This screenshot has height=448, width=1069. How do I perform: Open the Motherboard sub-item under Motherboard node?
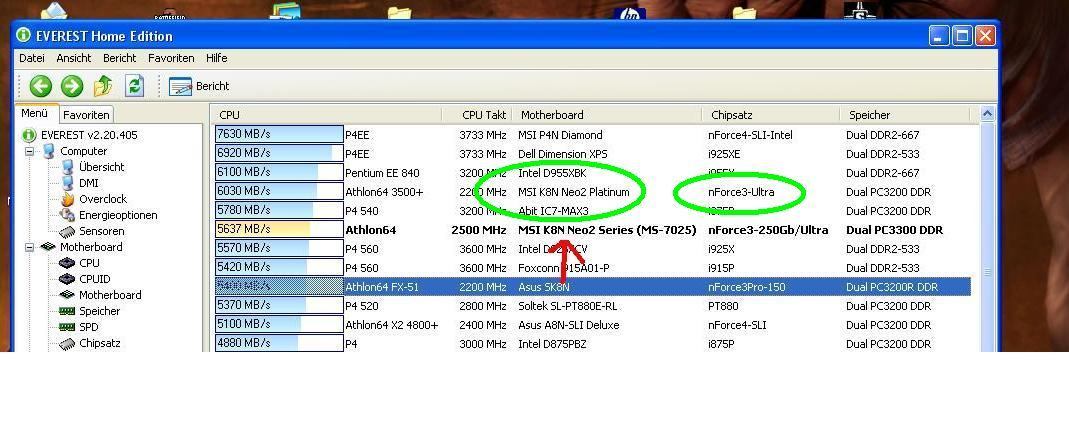(x=100, y=295)
